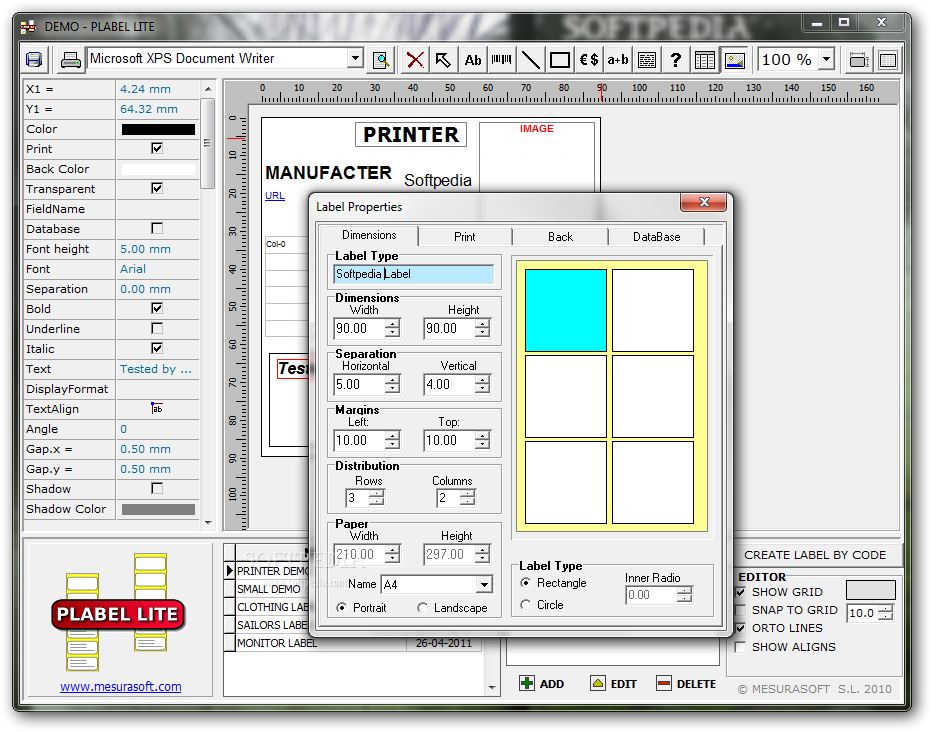Screen dimensions: 932x732
Task: Click the URL link on label canvas
Action: (275, 195)
